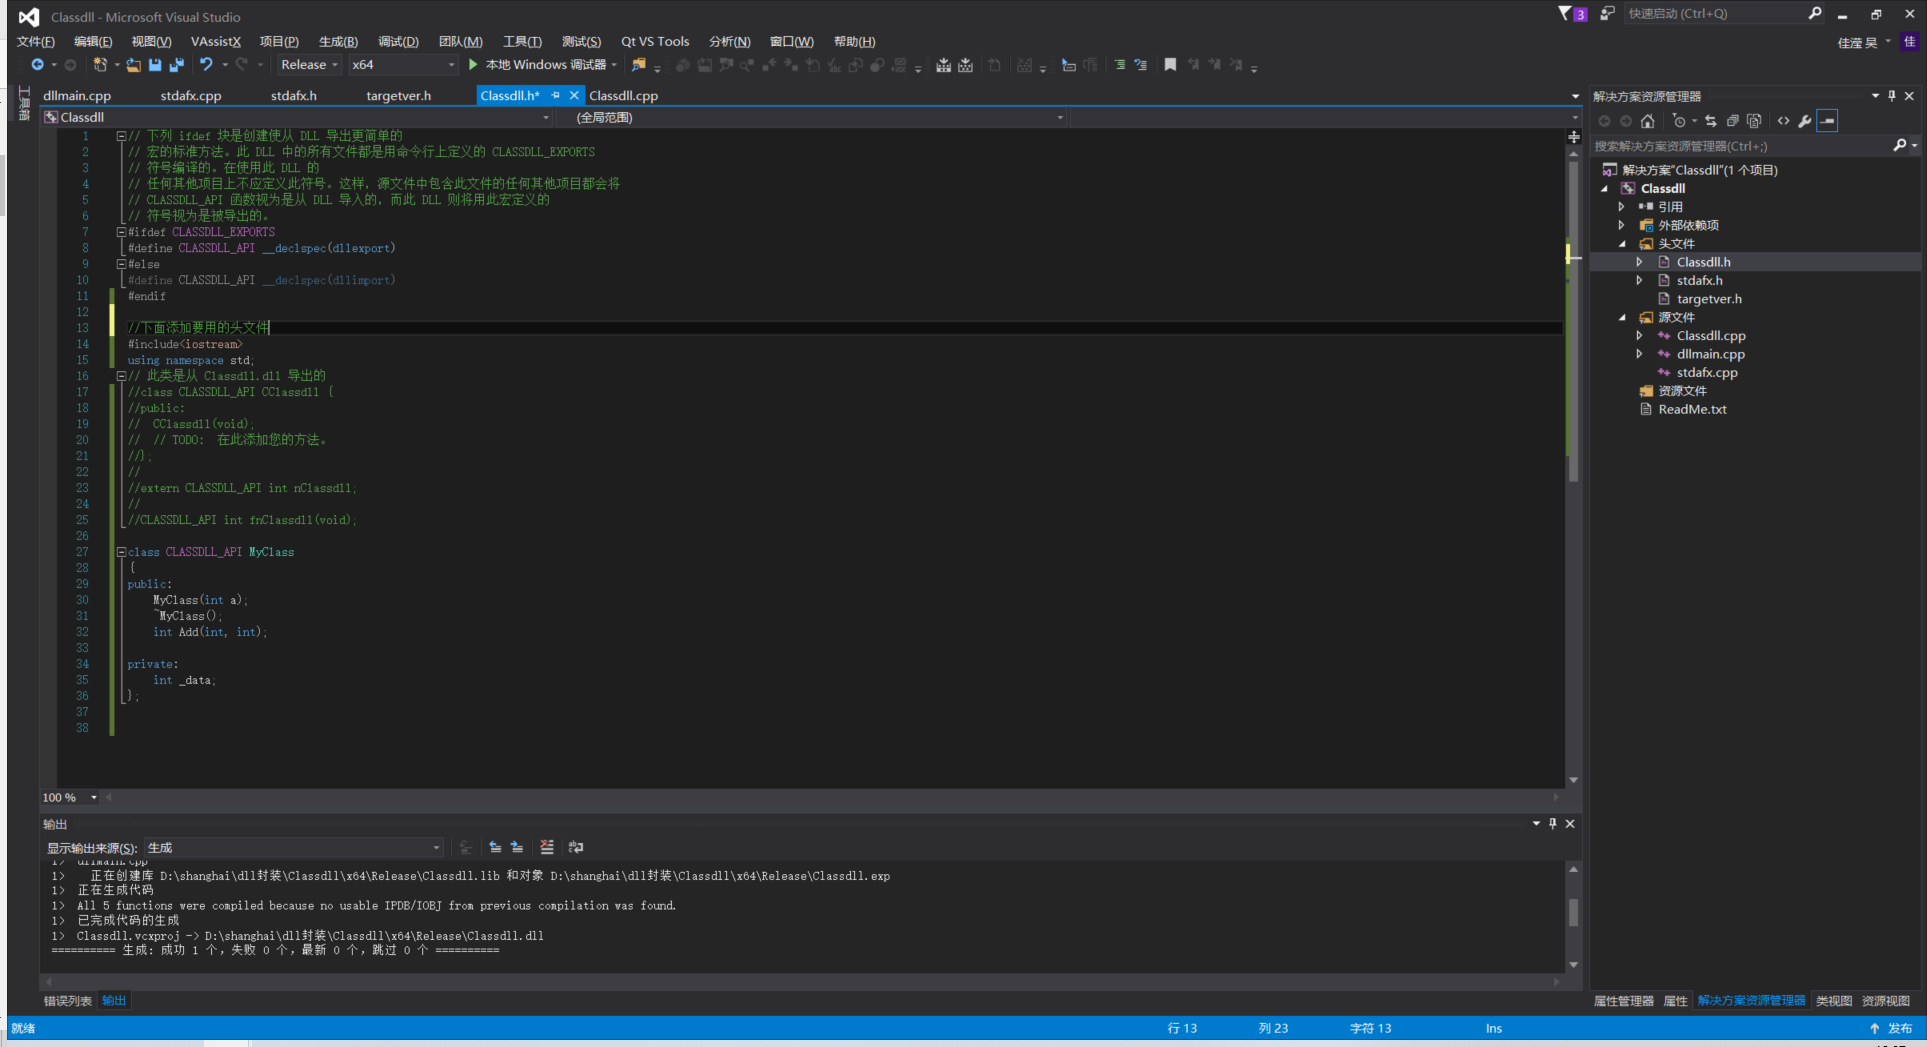This screenshot has height=1047, width=1927.
Task: Switch to the Classdll.cpp editor tab
Action: coord(623,96)
